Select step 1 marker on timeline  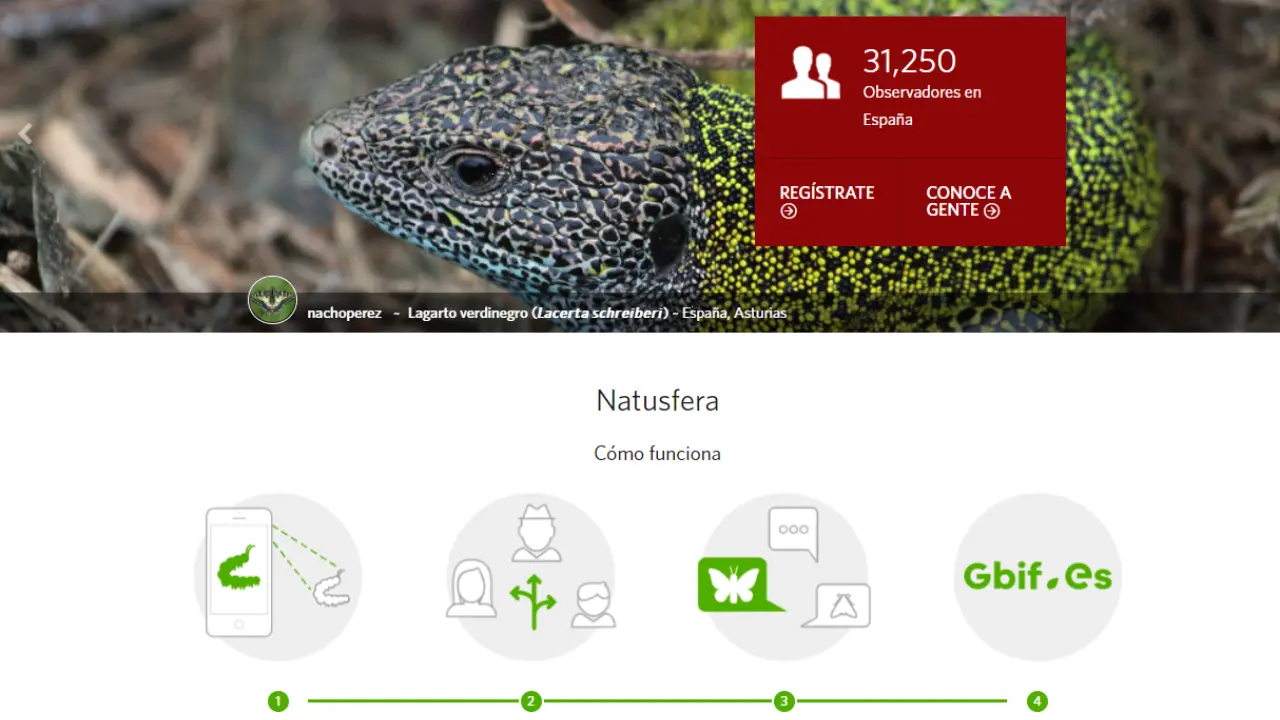tap(278, 701)
